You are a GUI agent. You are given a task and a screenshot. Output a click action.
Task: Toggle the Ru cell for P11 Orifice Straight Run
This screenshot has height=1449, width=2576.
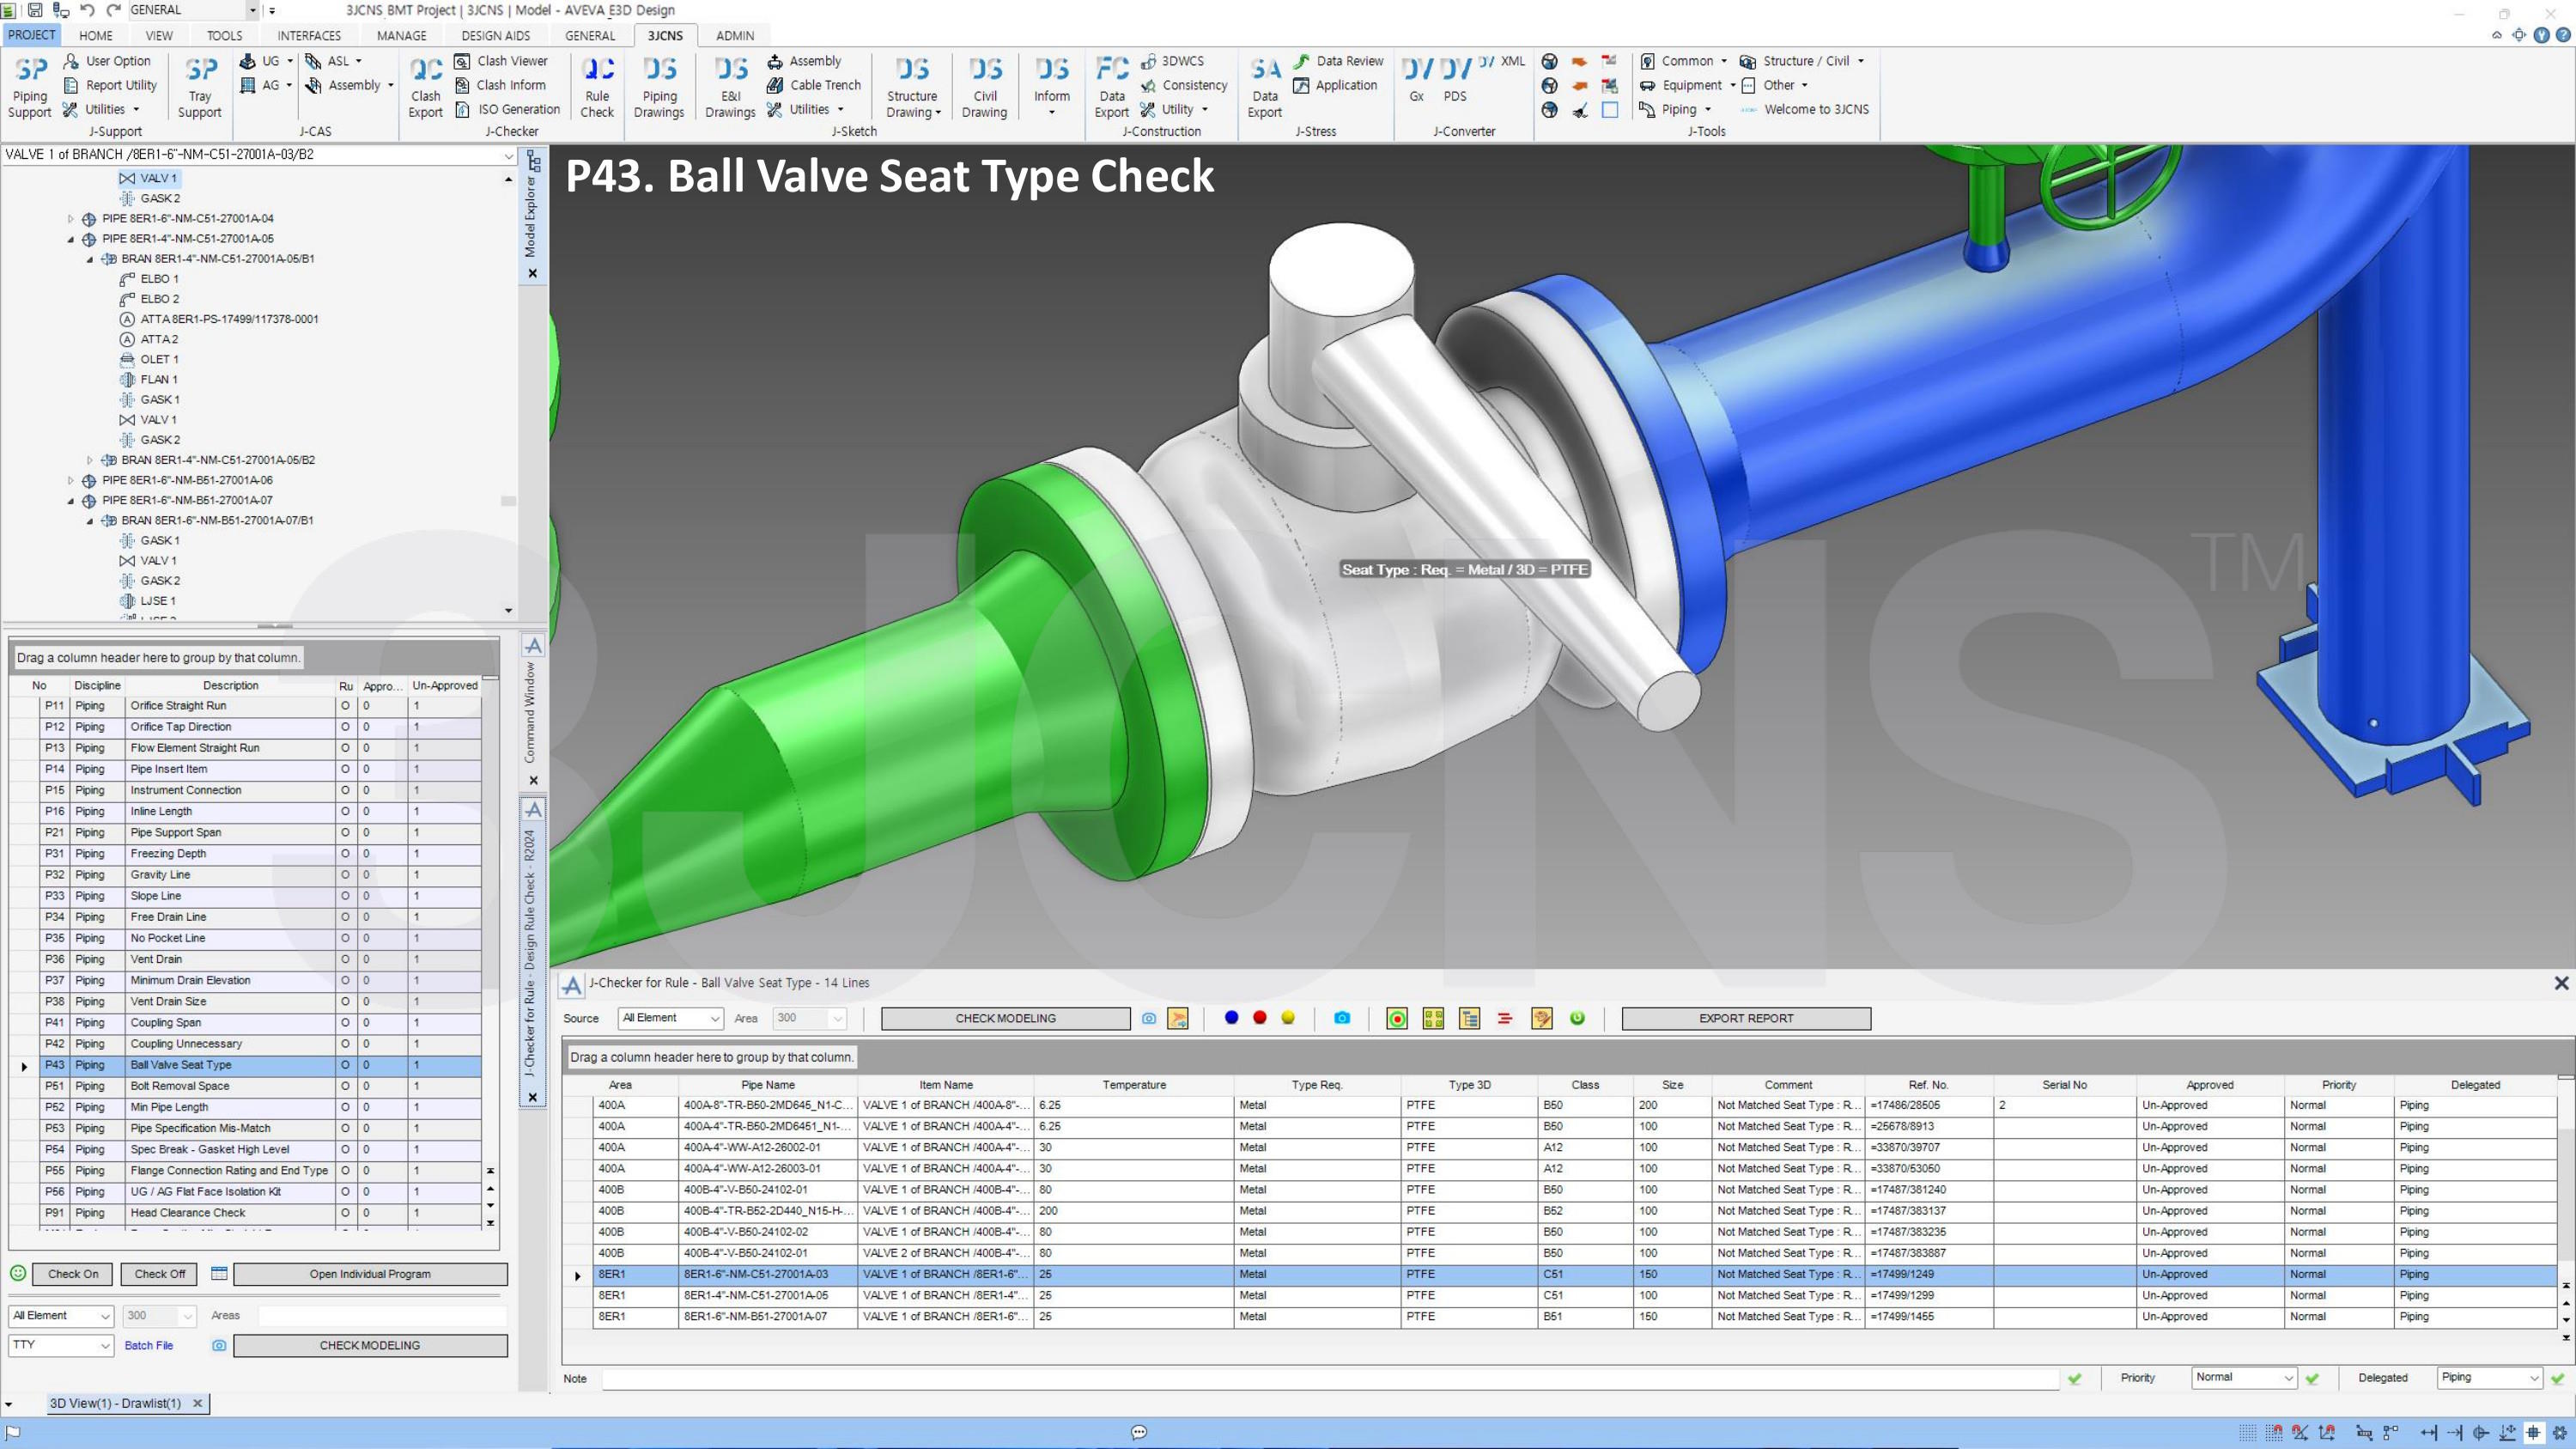(346, 706)
